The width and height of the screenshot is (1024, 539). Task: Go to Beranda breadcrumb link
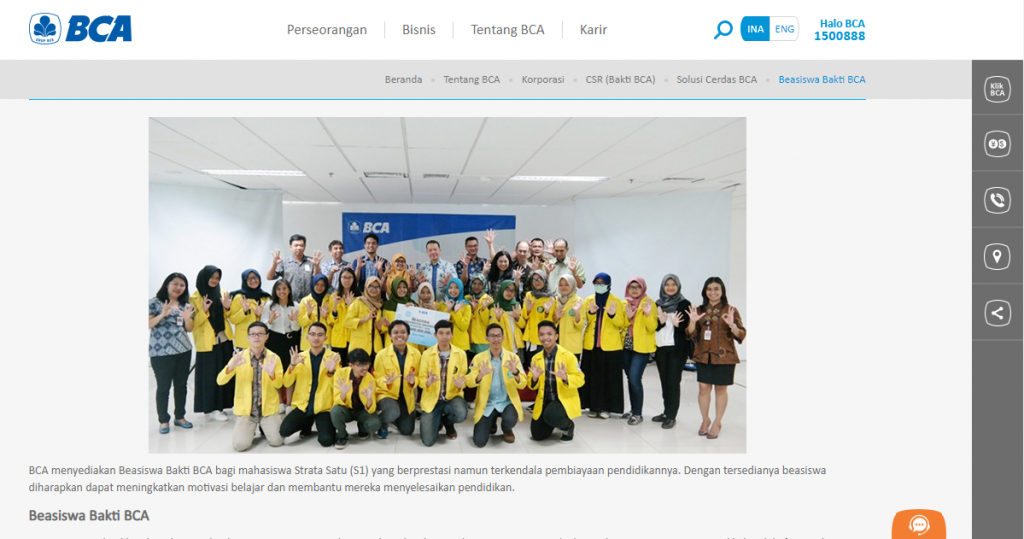[403, 79]
